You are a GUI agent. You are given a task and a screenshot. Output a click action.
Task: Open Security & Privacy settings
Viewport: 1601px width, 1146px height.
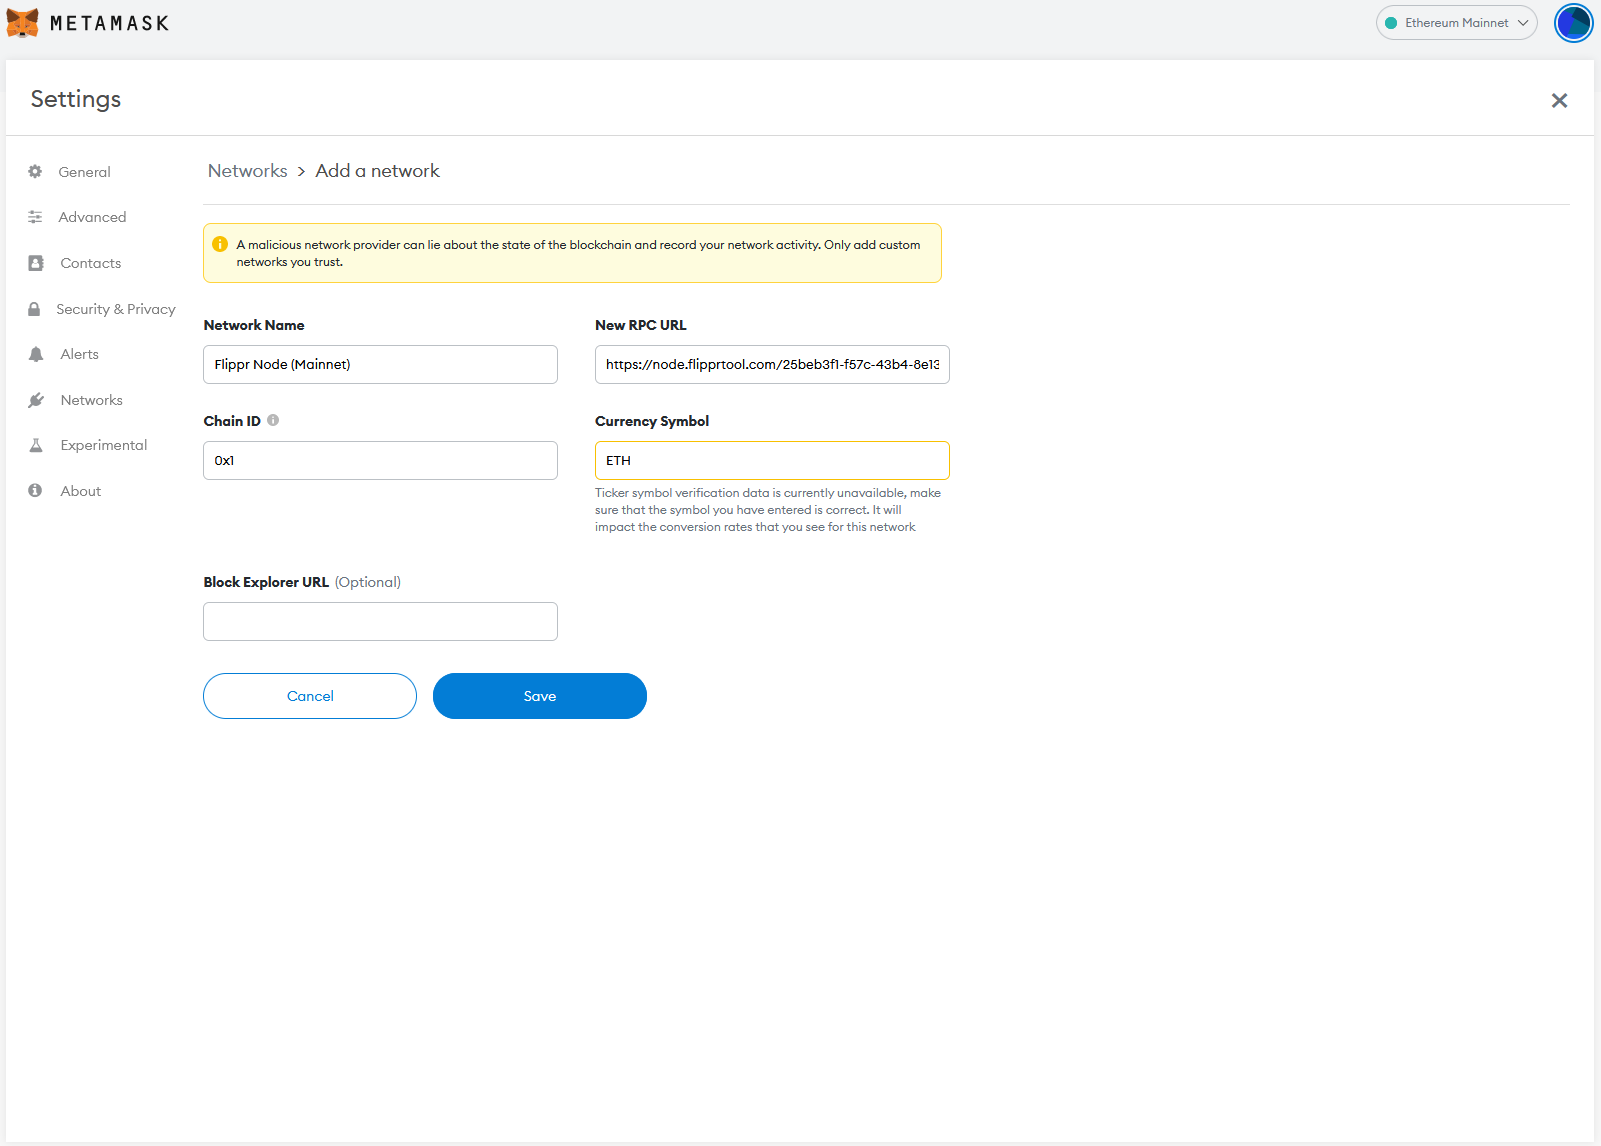pyautogui.click(x=116, y=309)
